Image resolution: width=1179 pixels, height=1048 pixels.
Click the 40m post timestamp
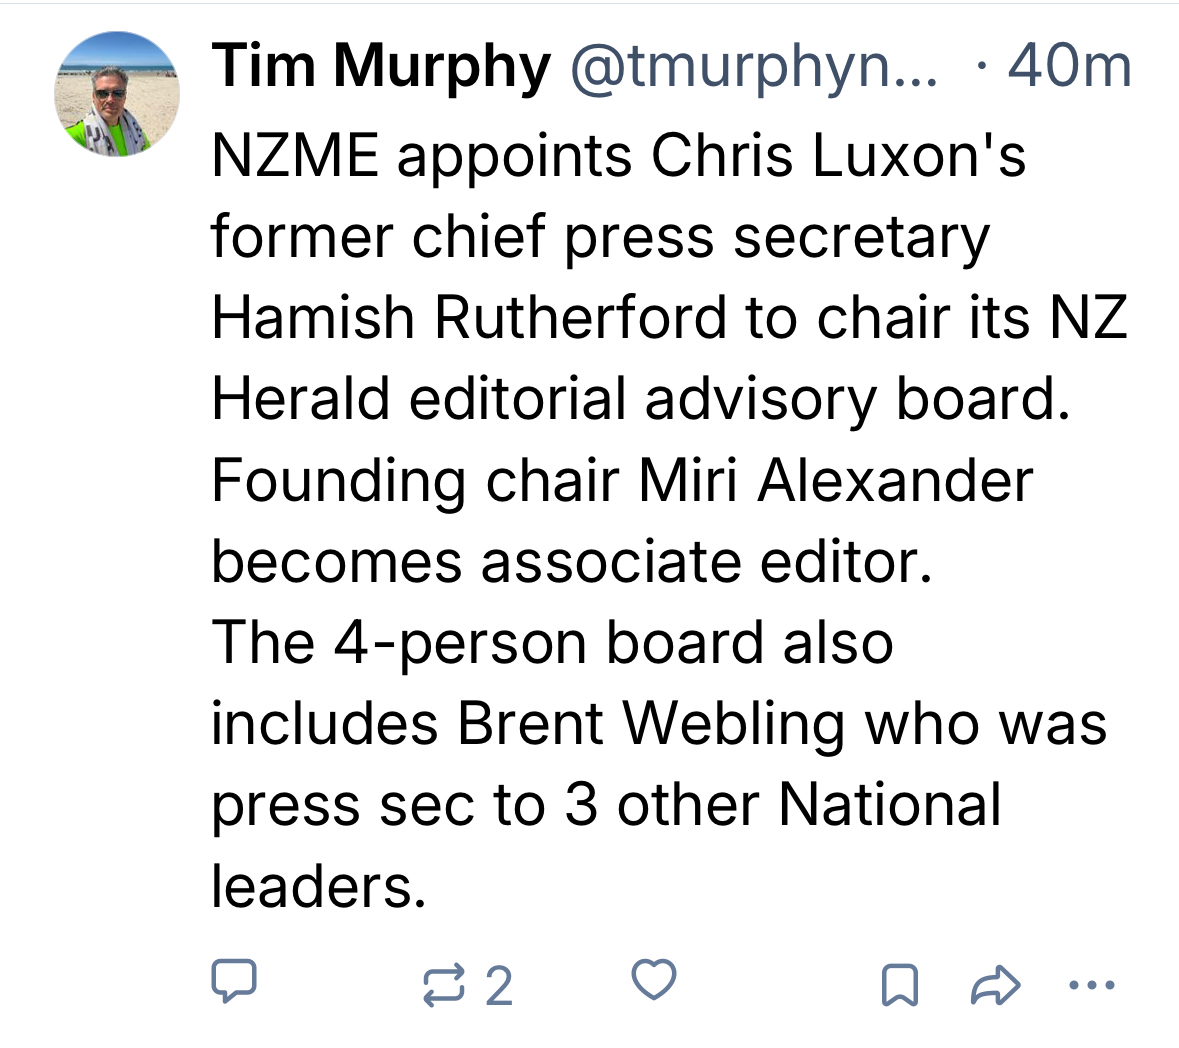[x=1069, y=66]
